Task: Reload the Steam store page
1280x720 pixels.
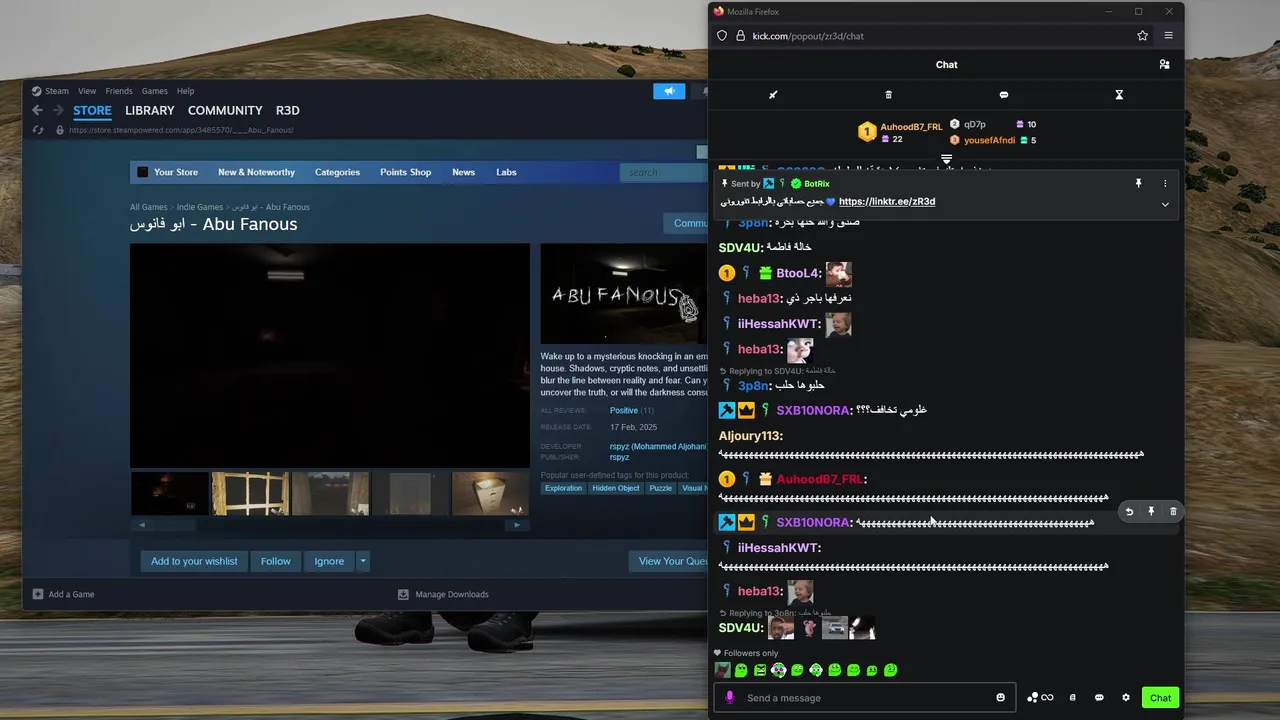Action: point(38,130)
